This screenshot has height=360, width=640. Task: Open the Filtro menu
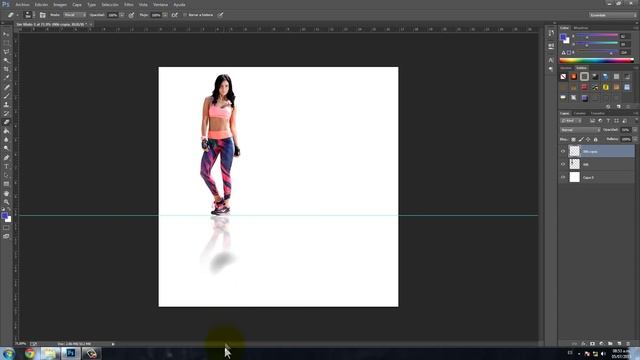point(129,4)
